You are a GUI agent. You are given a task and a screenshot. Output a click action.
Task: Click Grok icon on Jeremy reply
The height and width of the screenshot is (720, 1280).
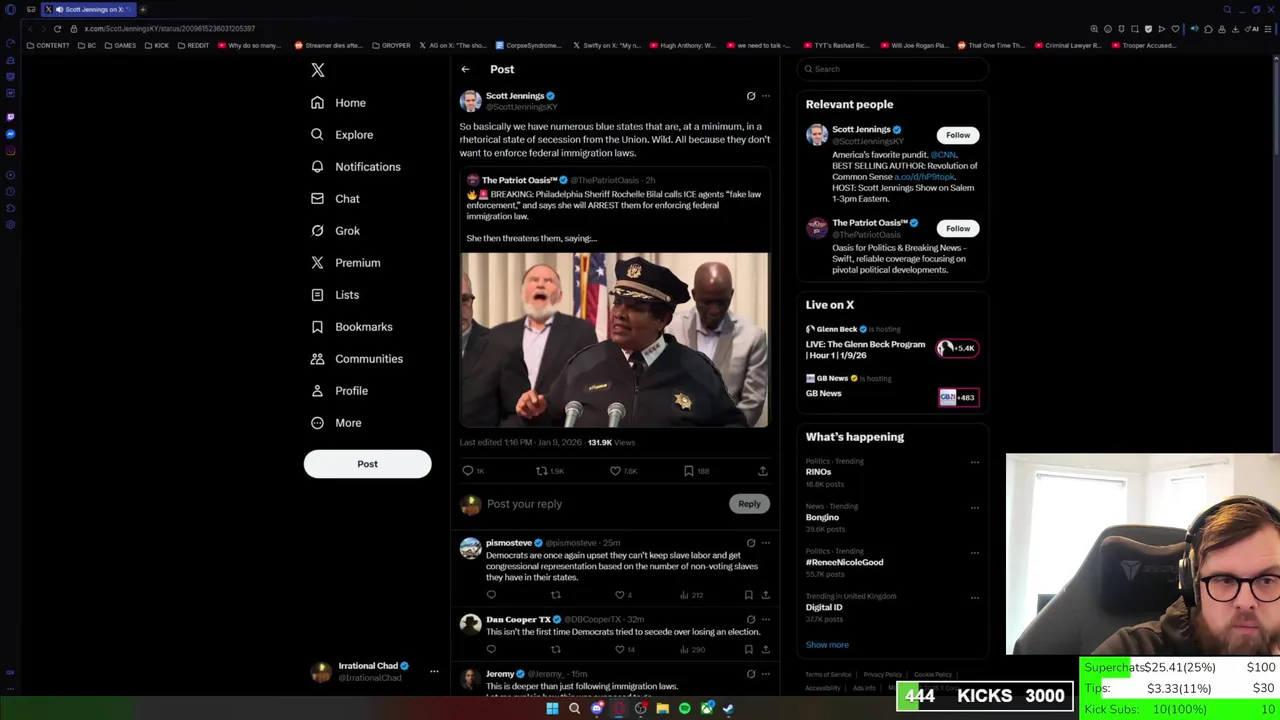tap(751, 674)
